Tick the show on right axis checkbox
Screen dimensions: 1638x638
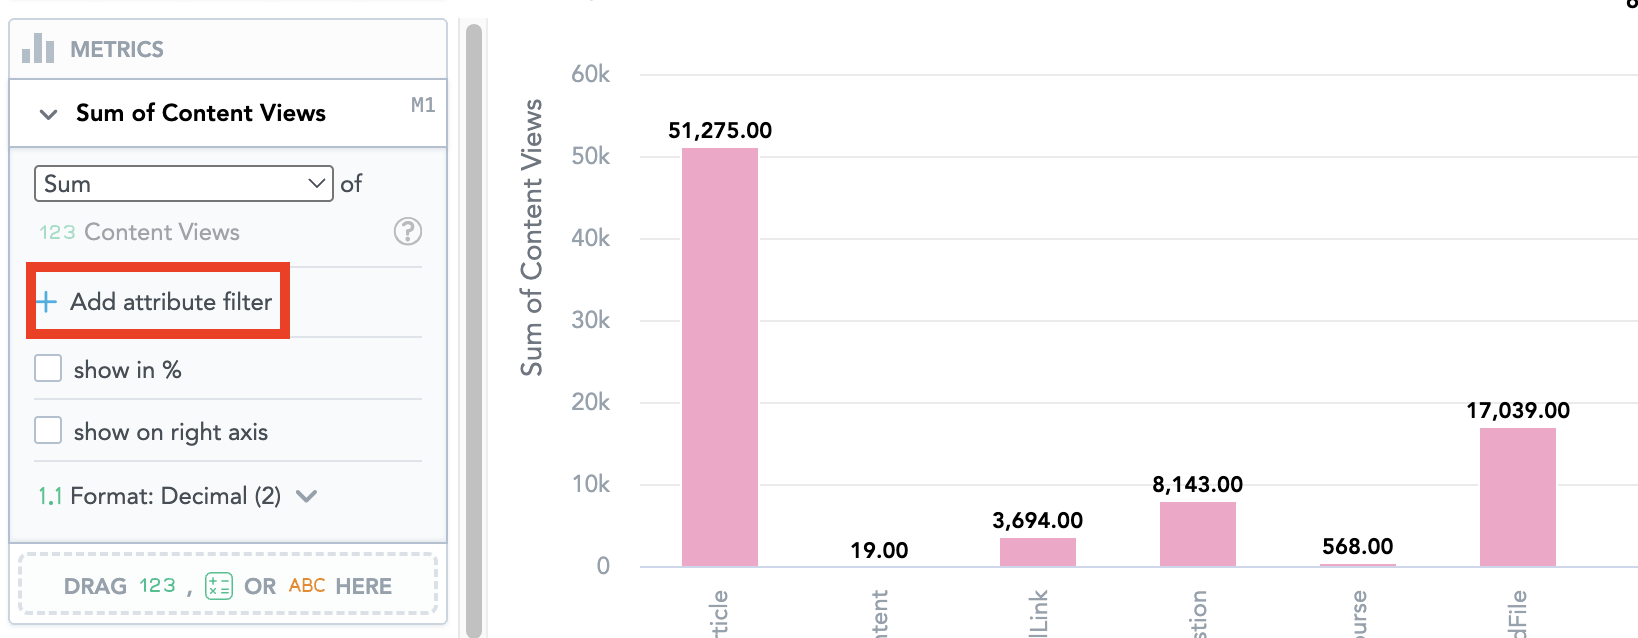pyautogui.click(x=48, y=431)
